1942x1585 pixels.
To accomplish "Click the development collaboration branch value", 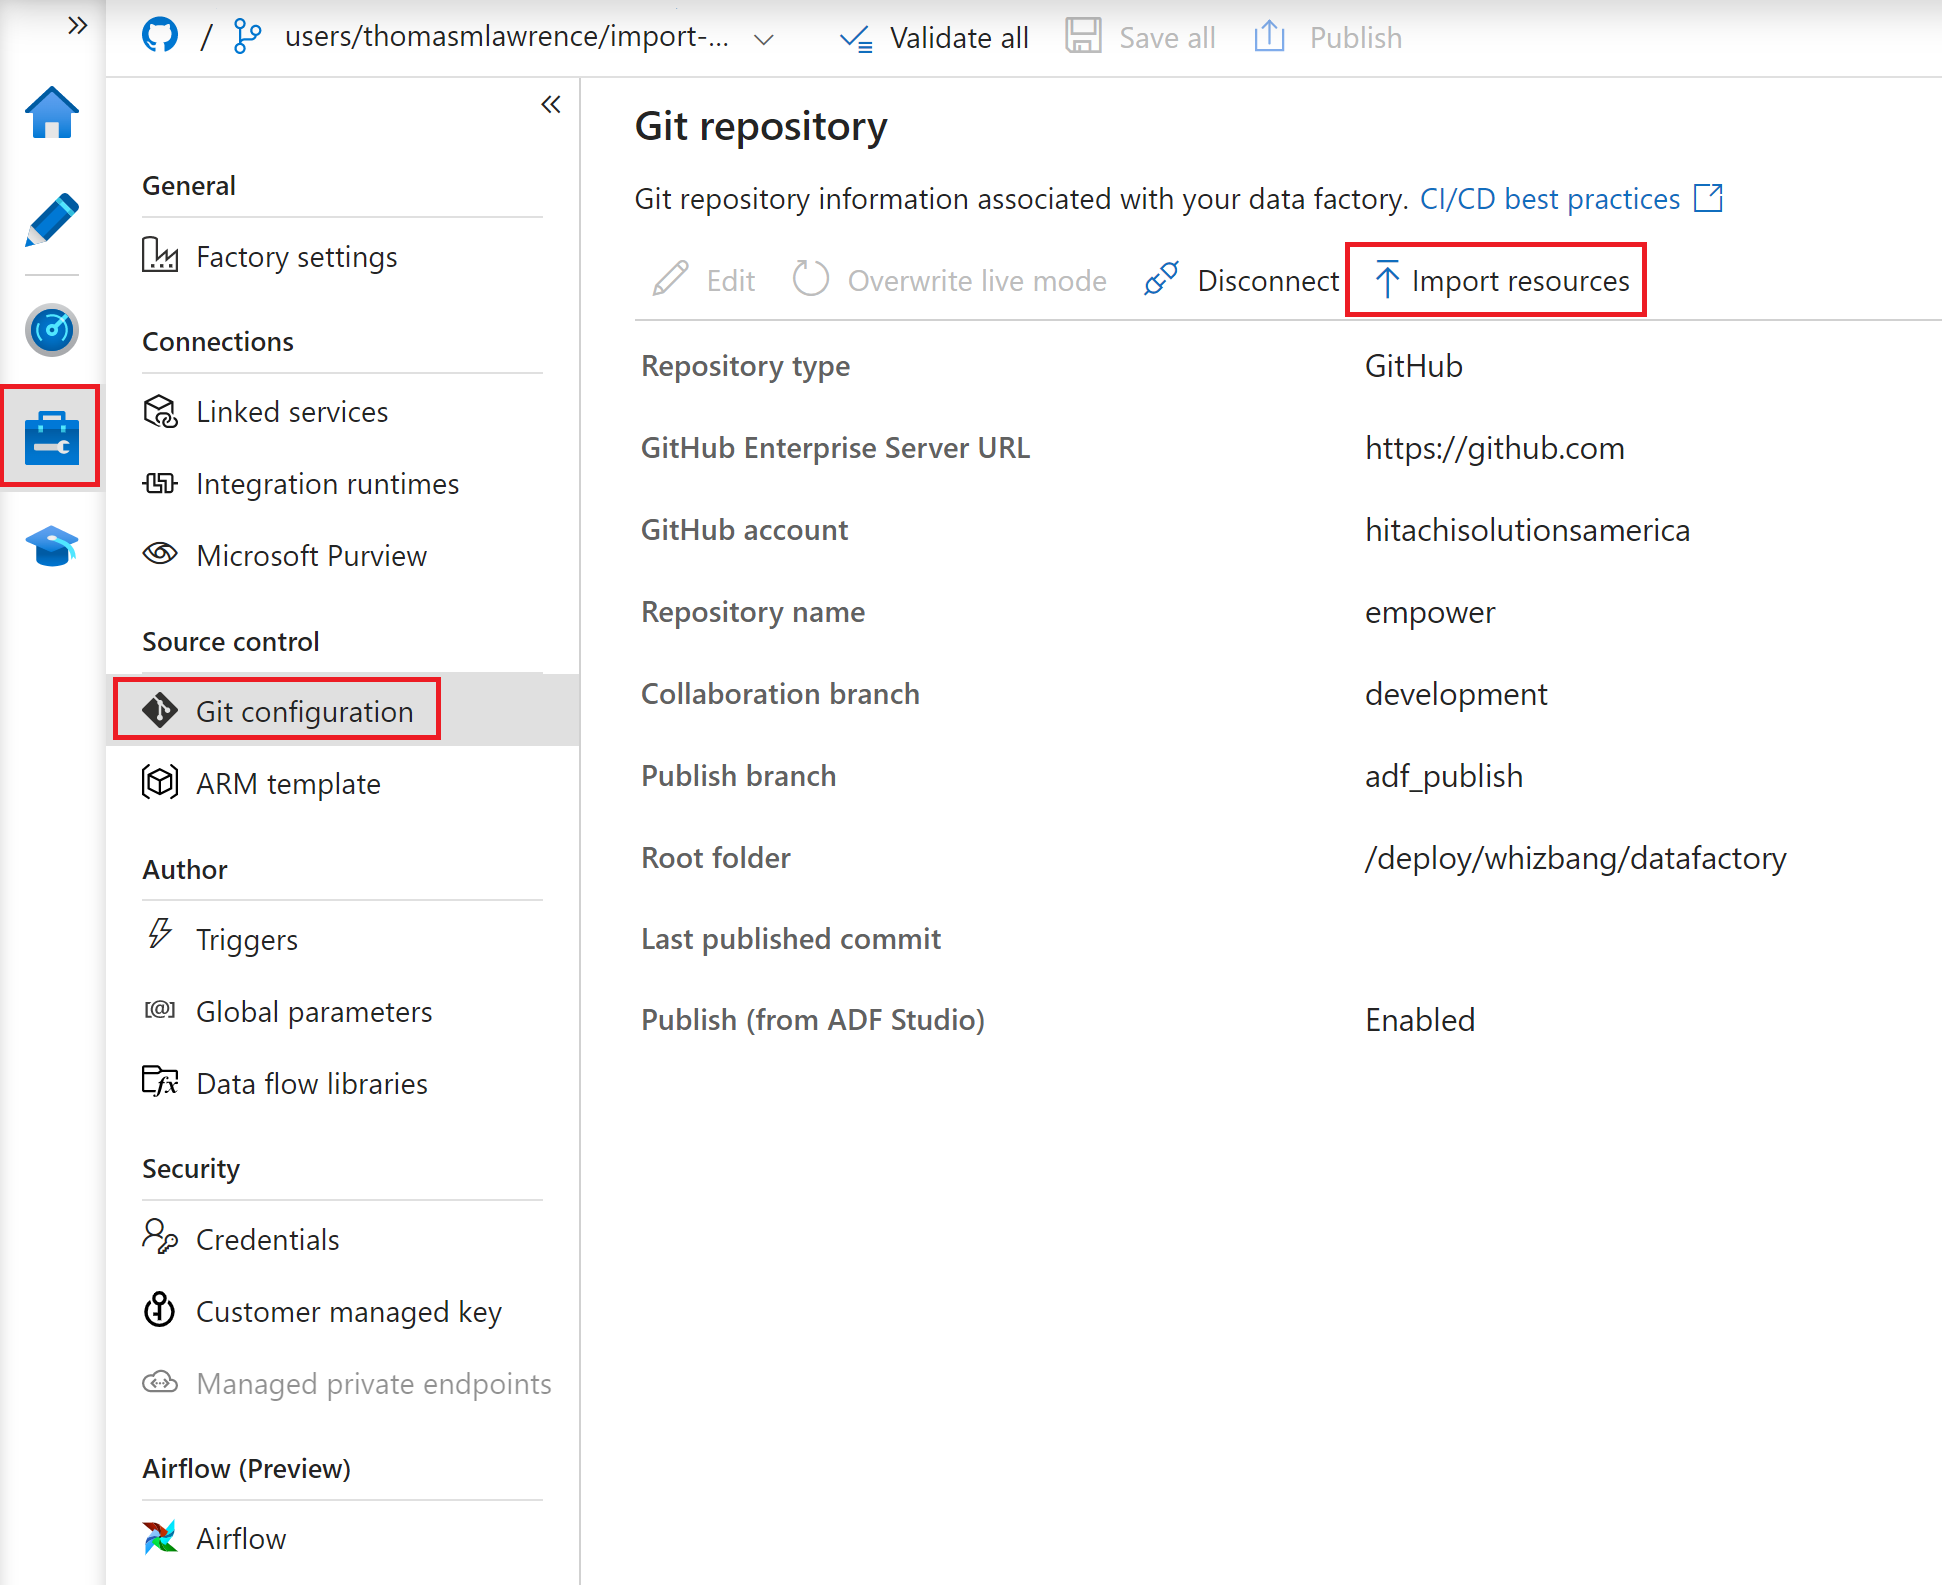I will 1456,694.
